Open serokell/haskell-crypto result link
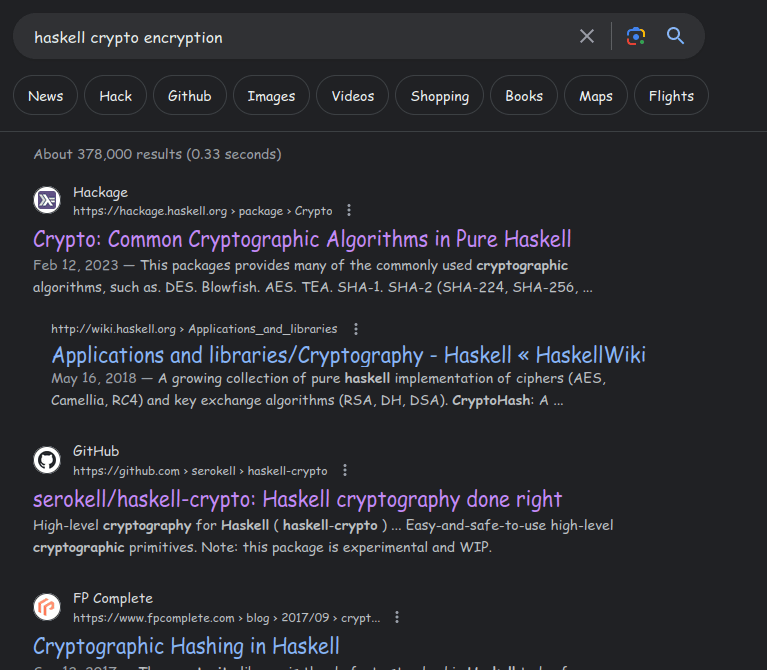 (297, 499)
